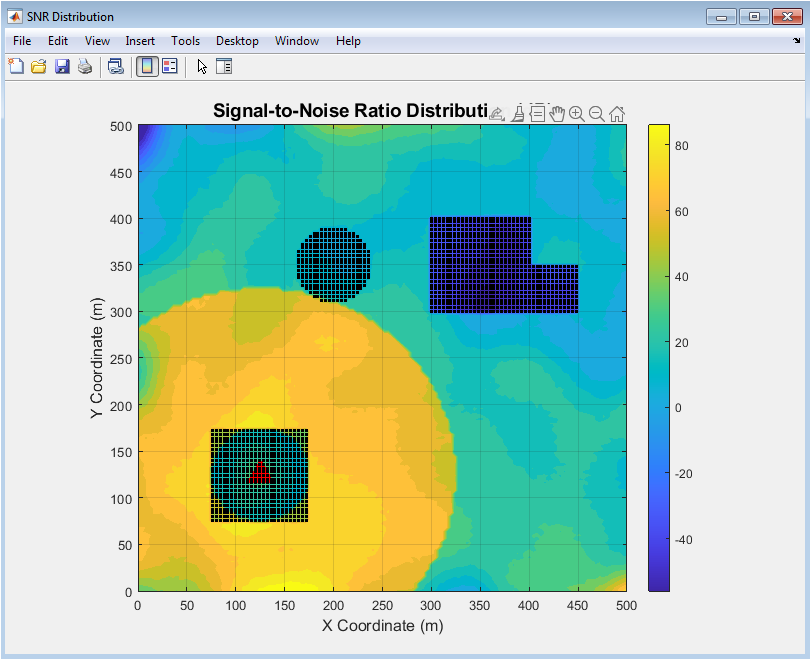Click the Link Plot toolbar icon
Viewport: 811px width, 660px height.
[116, 67]
